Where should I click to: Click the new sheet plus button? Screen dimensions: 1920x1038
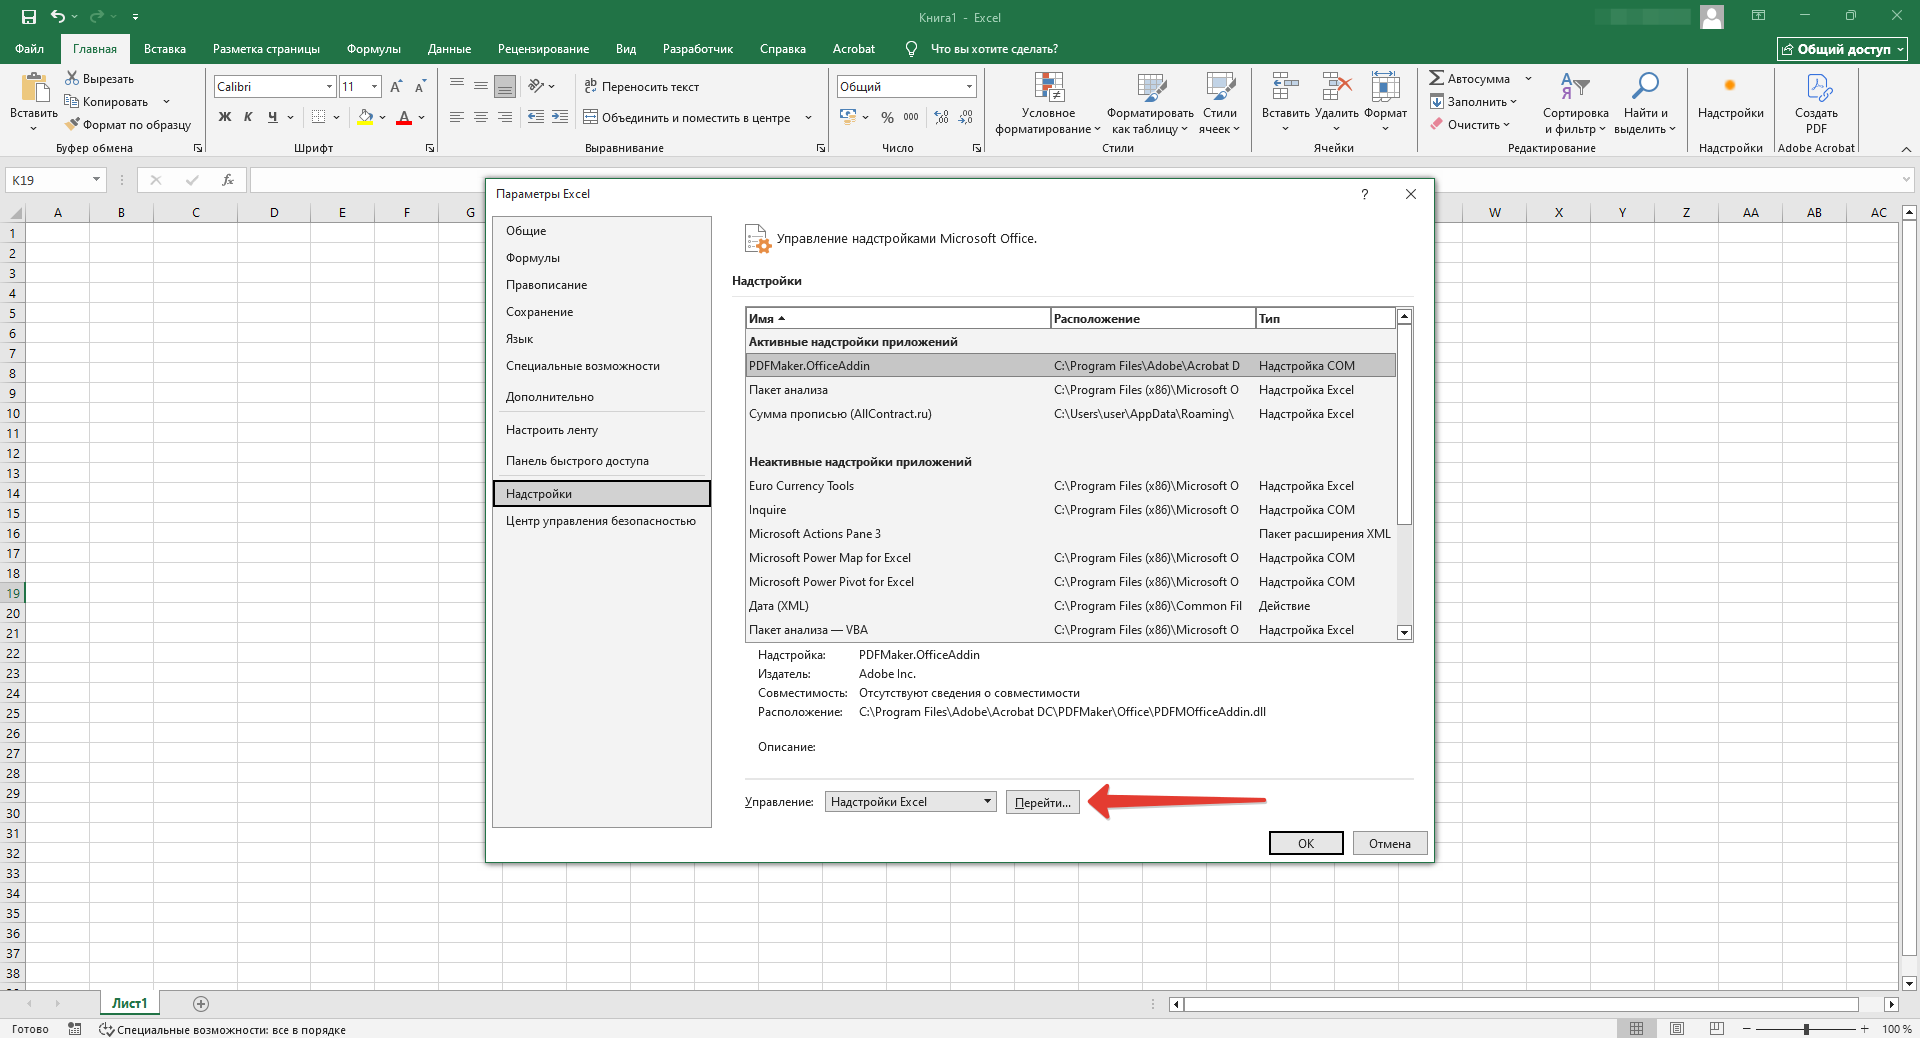coord(201,1003)
